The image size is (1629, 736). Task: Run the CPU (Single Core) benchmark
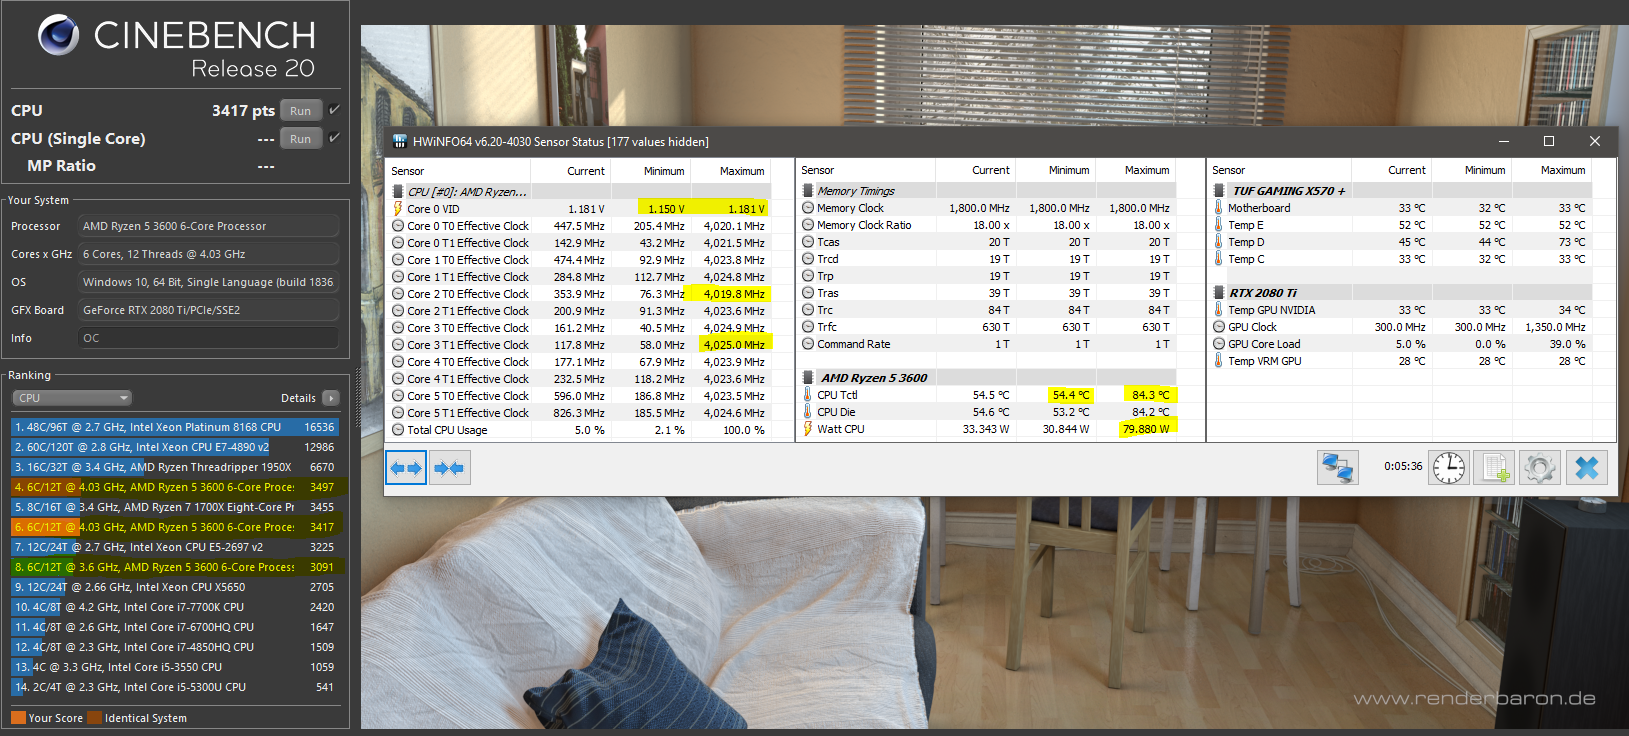300,139
